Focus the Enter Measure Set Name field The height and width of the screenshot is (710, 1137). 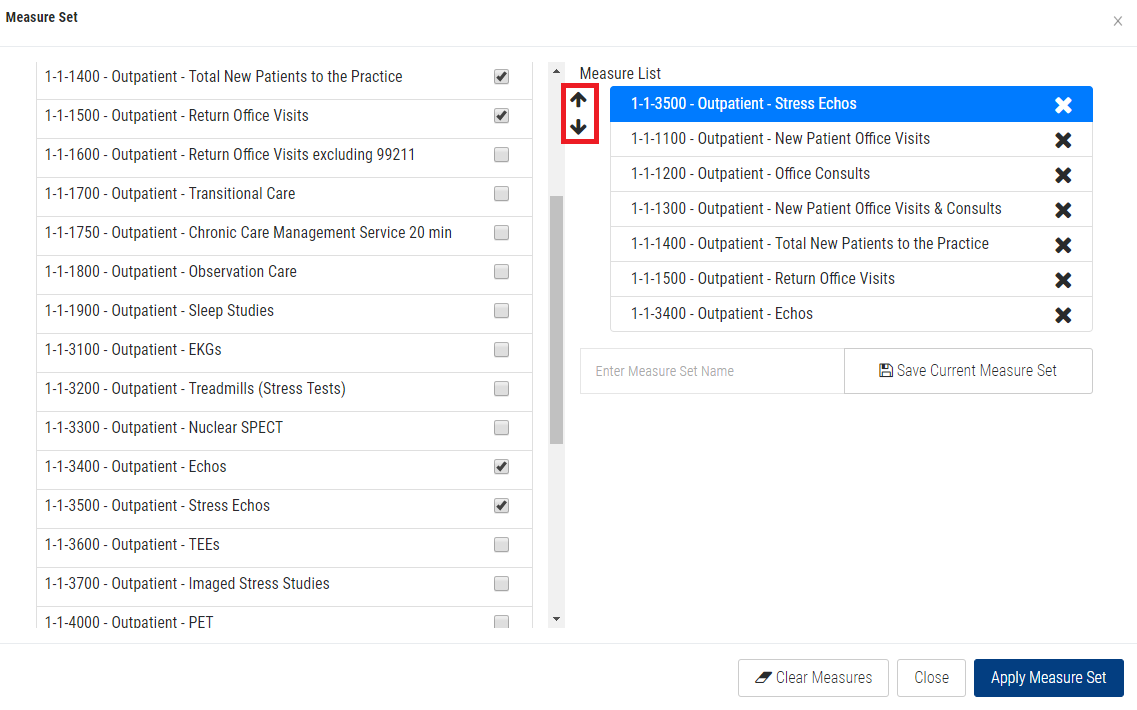click(711, 371)
